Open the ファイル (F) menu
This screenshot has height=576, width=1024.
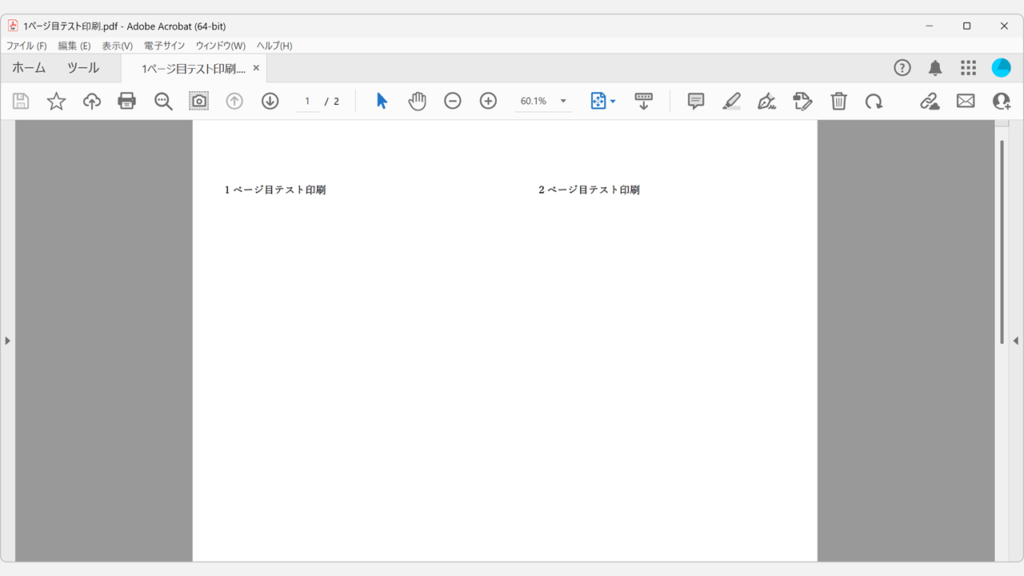(27, 46)
